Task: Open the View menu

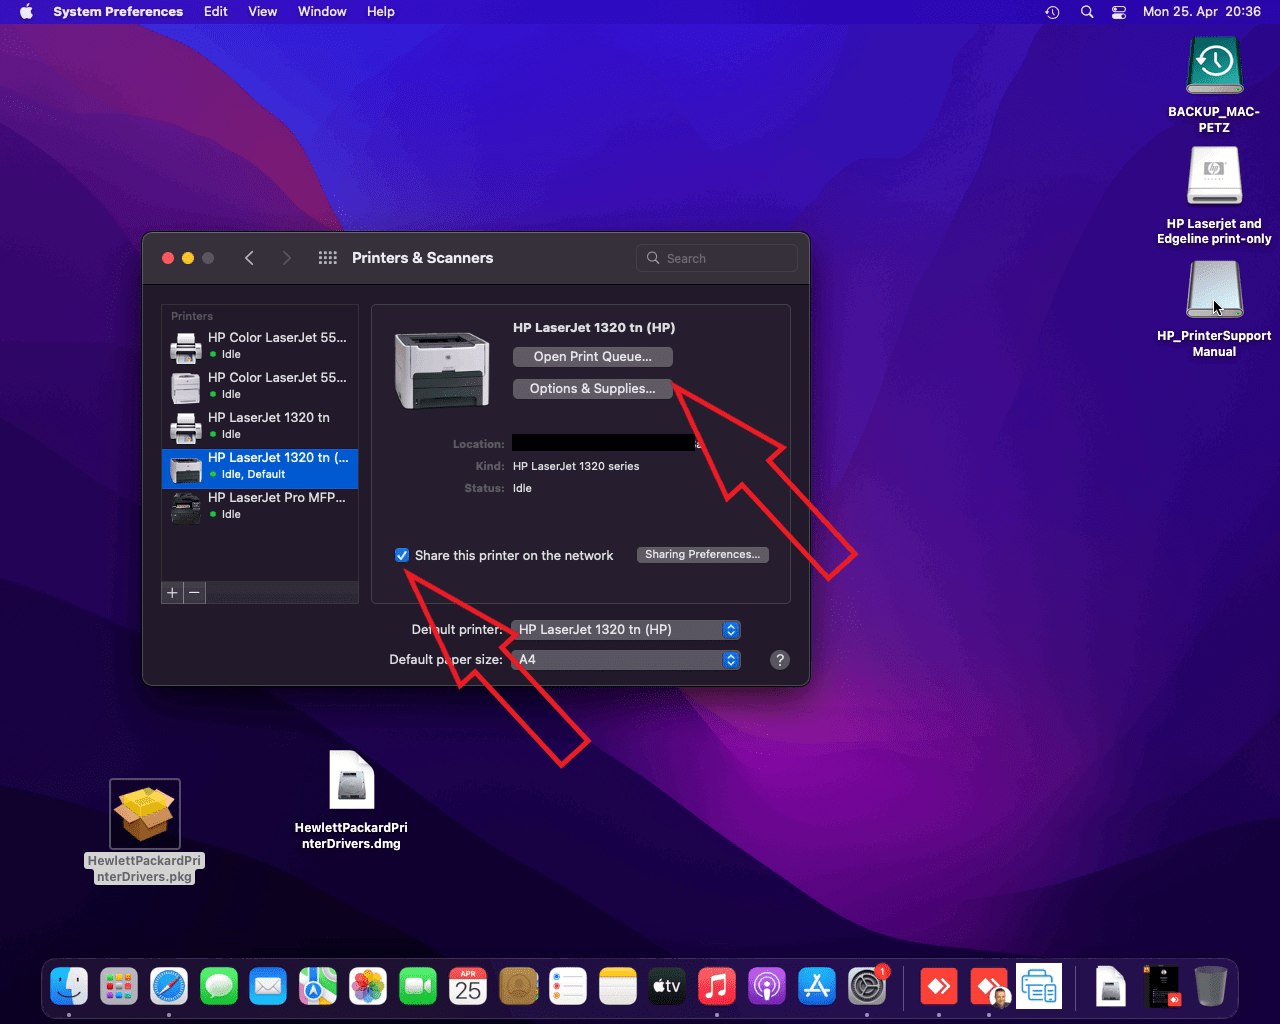Action: 263,12
